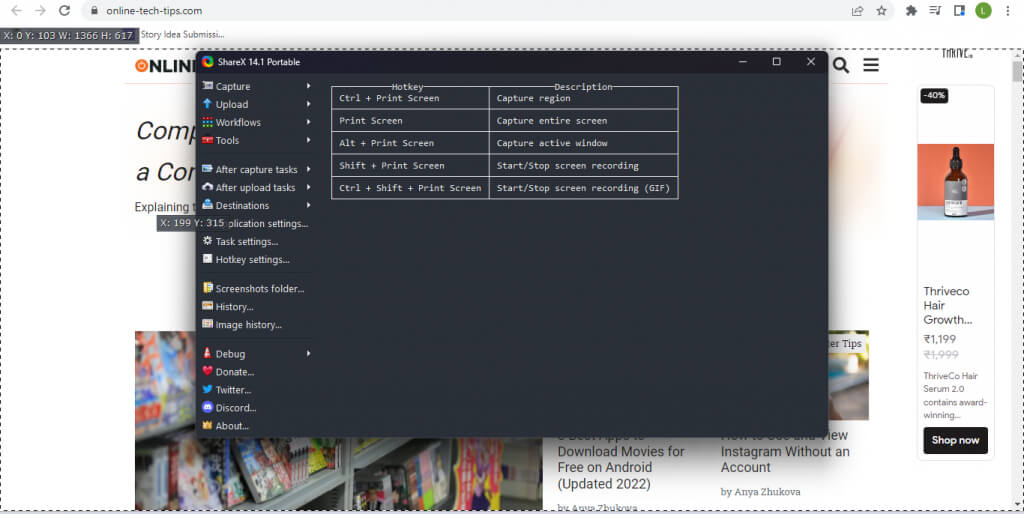Click 'Shift + Print Screen' hotkey cell
Screen dimensions: 1024x514
[x=410, y=166]
